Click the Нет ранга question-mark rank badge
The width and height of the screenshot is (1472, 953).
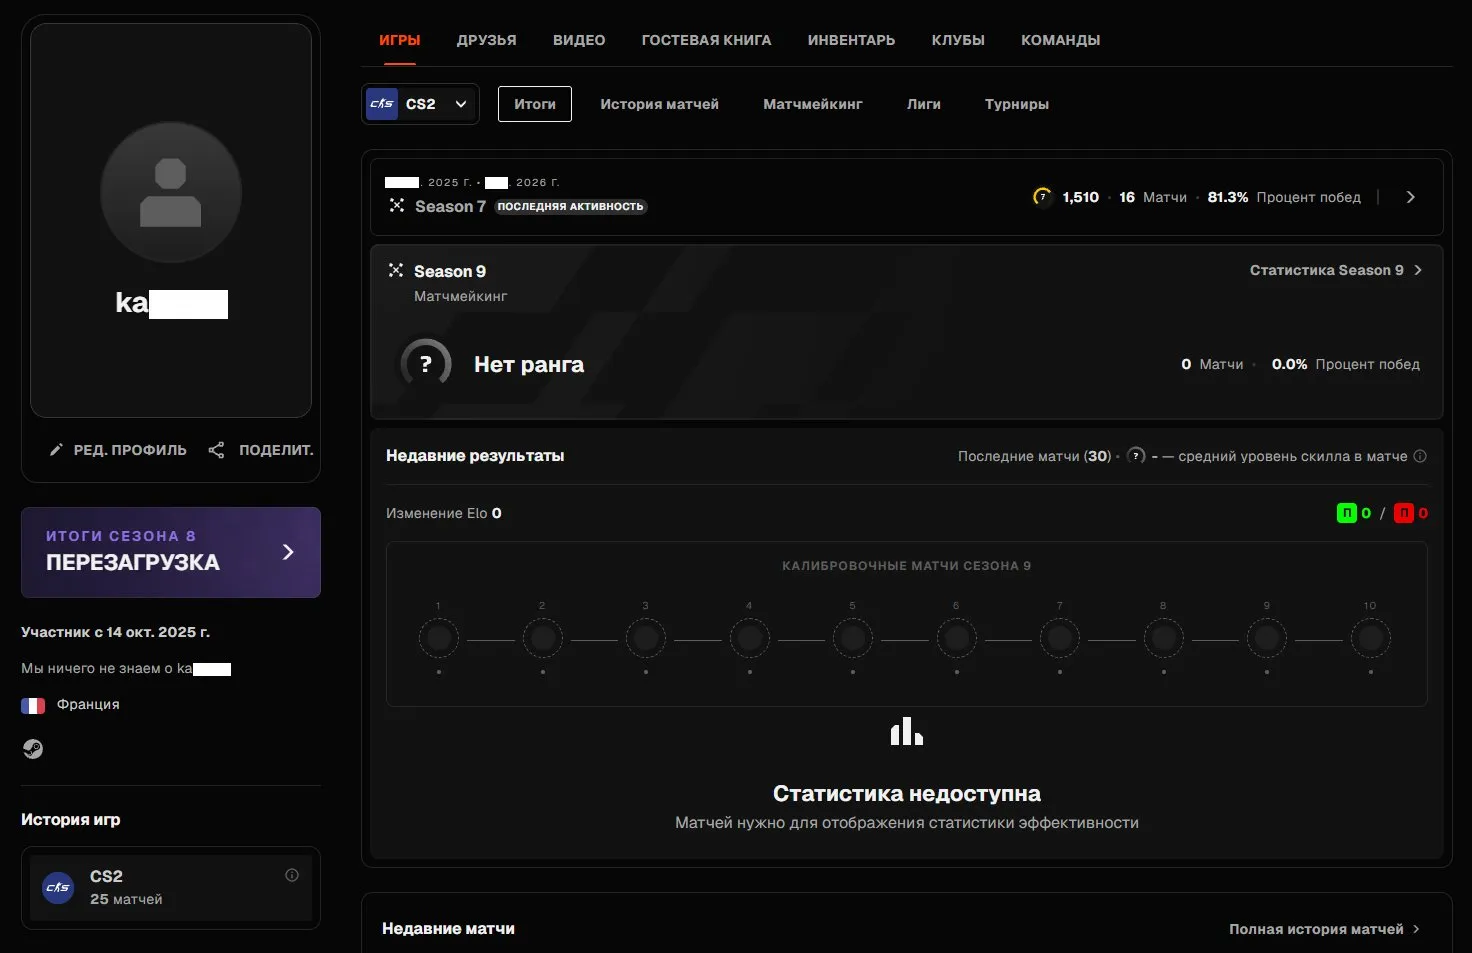pyautogui.click(x=426, y=364)
